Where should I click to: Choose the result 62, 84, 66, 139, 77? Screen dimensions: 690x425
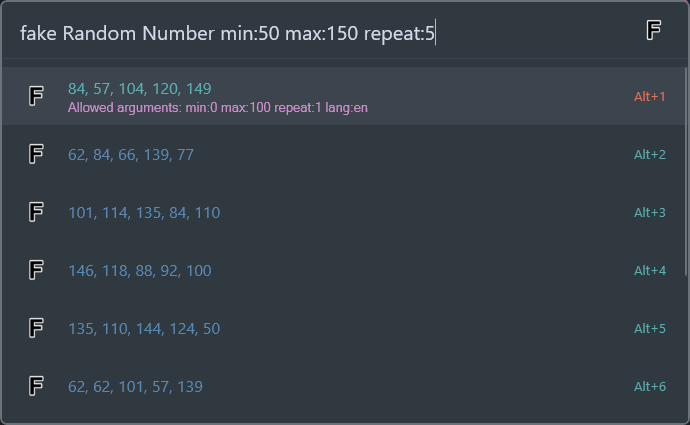(x=131, y=154)
